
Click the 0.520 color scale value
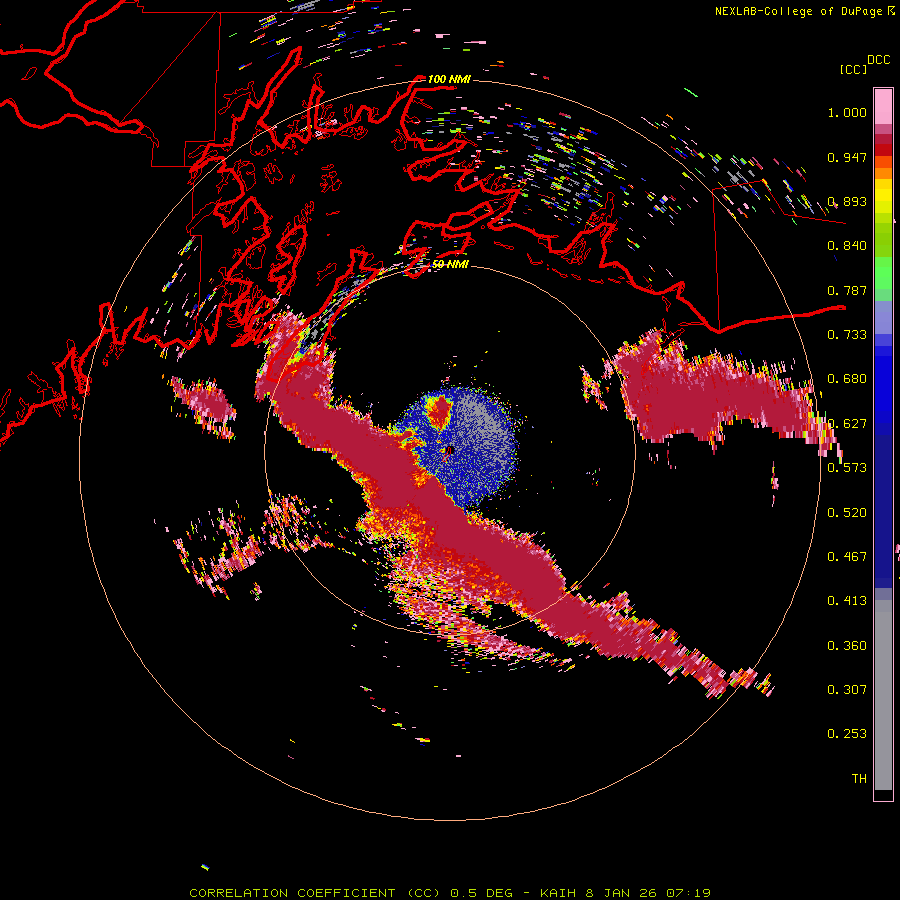pyautogui.click(x=847, y=513)
